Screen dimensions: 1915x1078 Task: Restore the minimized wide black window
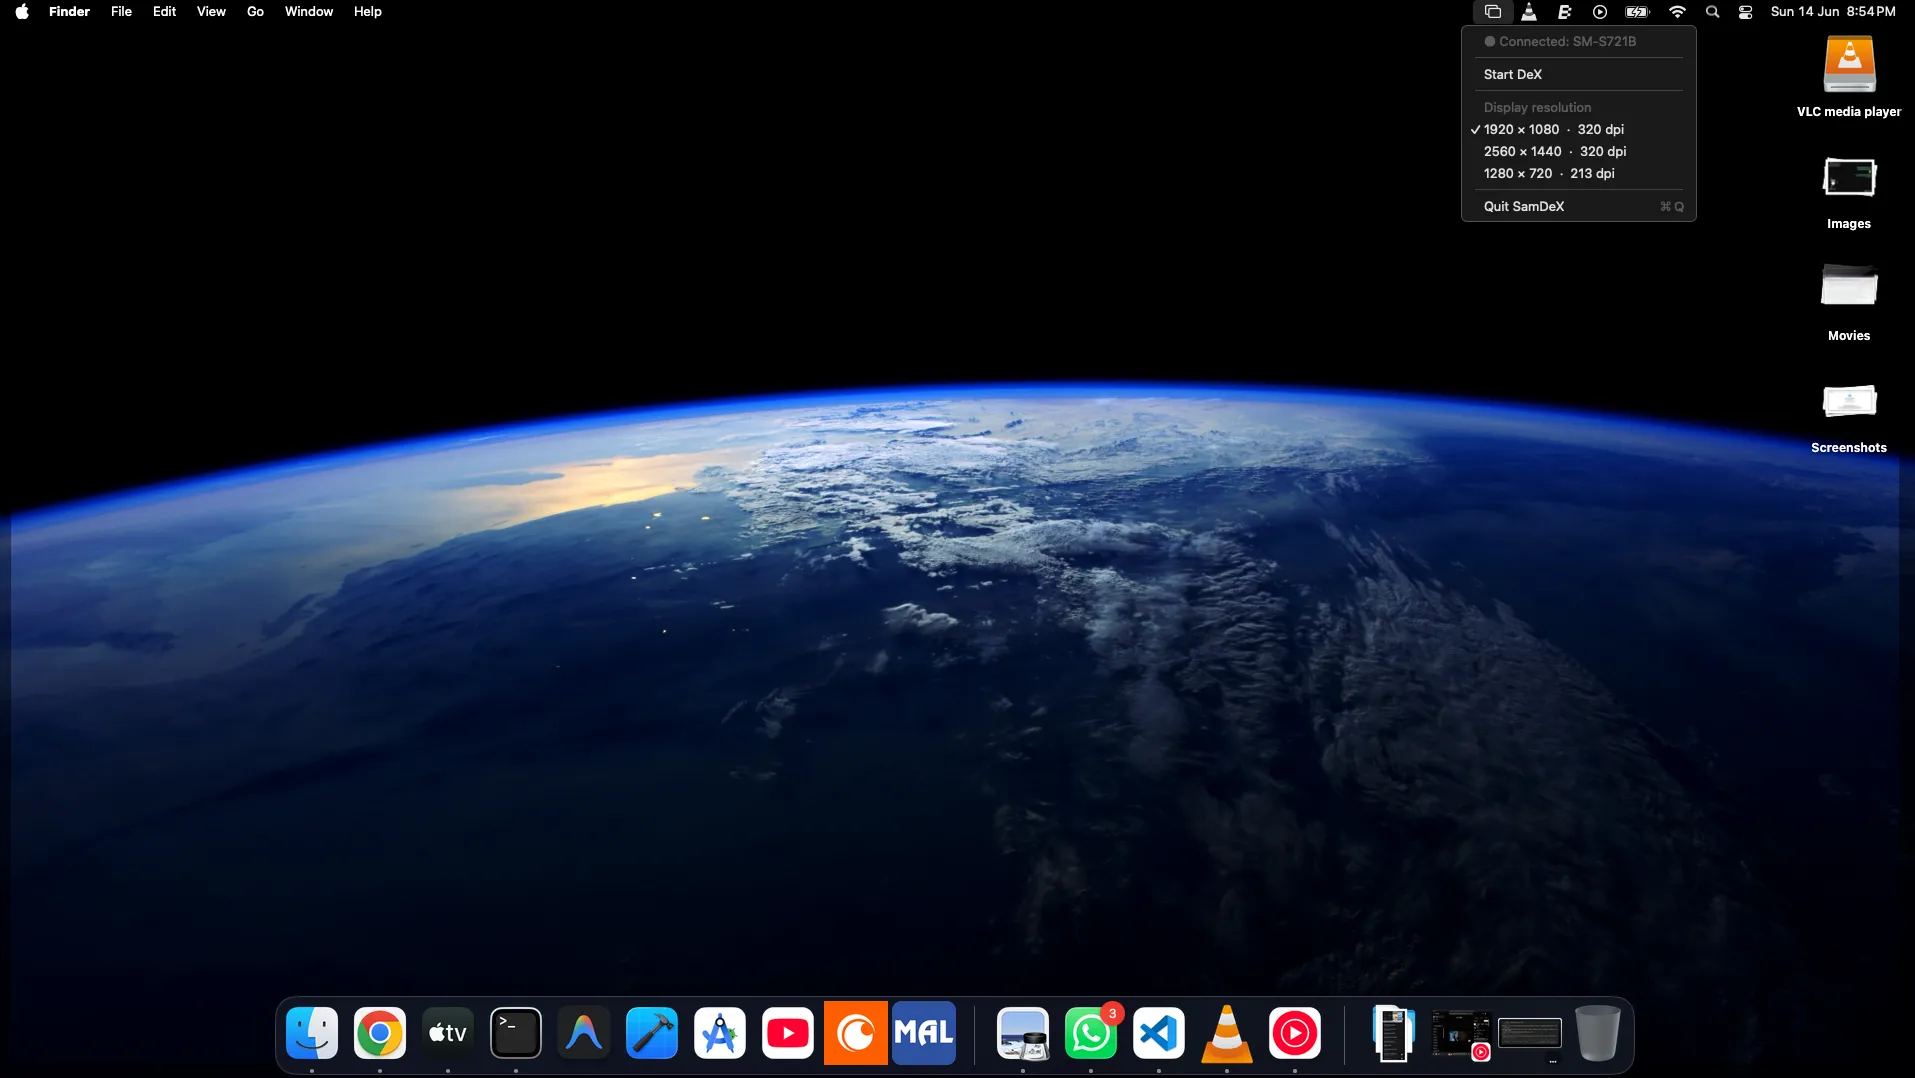pyautogui.click(x=1530, y=1033)
